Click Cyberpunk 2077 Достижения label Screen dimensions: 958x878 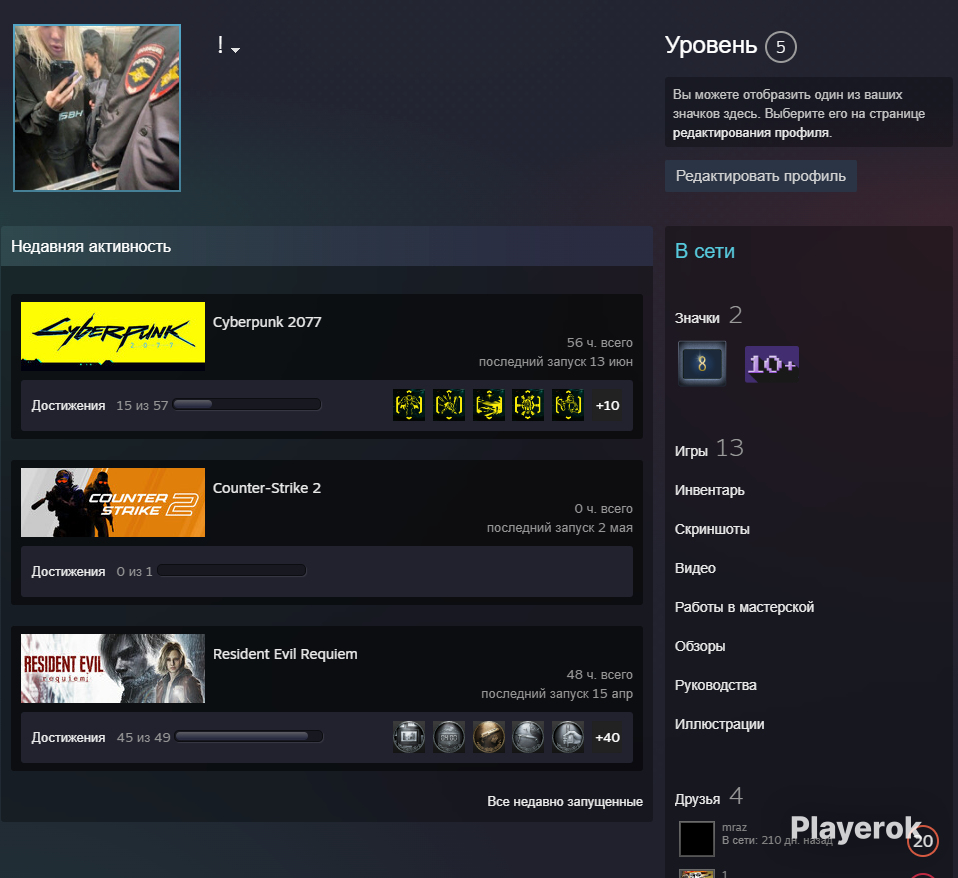68,406
